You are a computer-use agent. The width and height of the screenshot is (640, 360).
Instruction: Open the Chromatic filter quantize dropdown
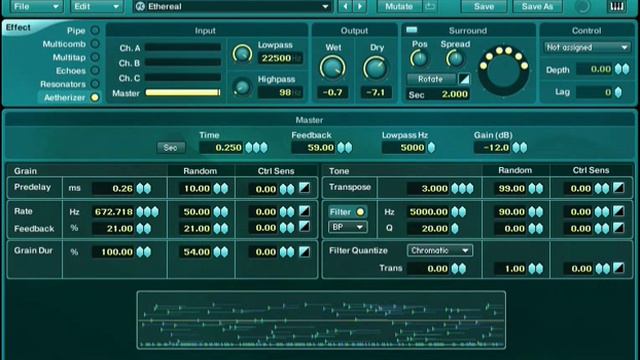[x=440, y=250]
